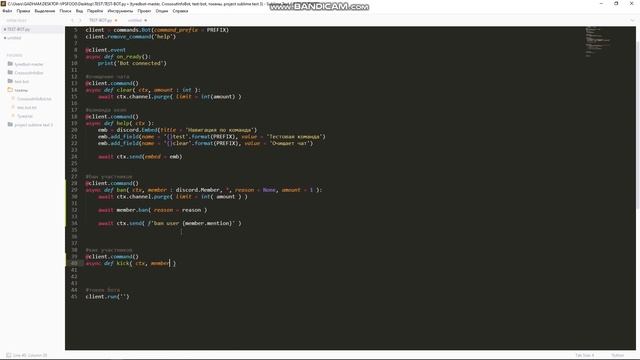Switch to the TEST-BOT.py tab
The image size is (640, 360).
point(100,20)
